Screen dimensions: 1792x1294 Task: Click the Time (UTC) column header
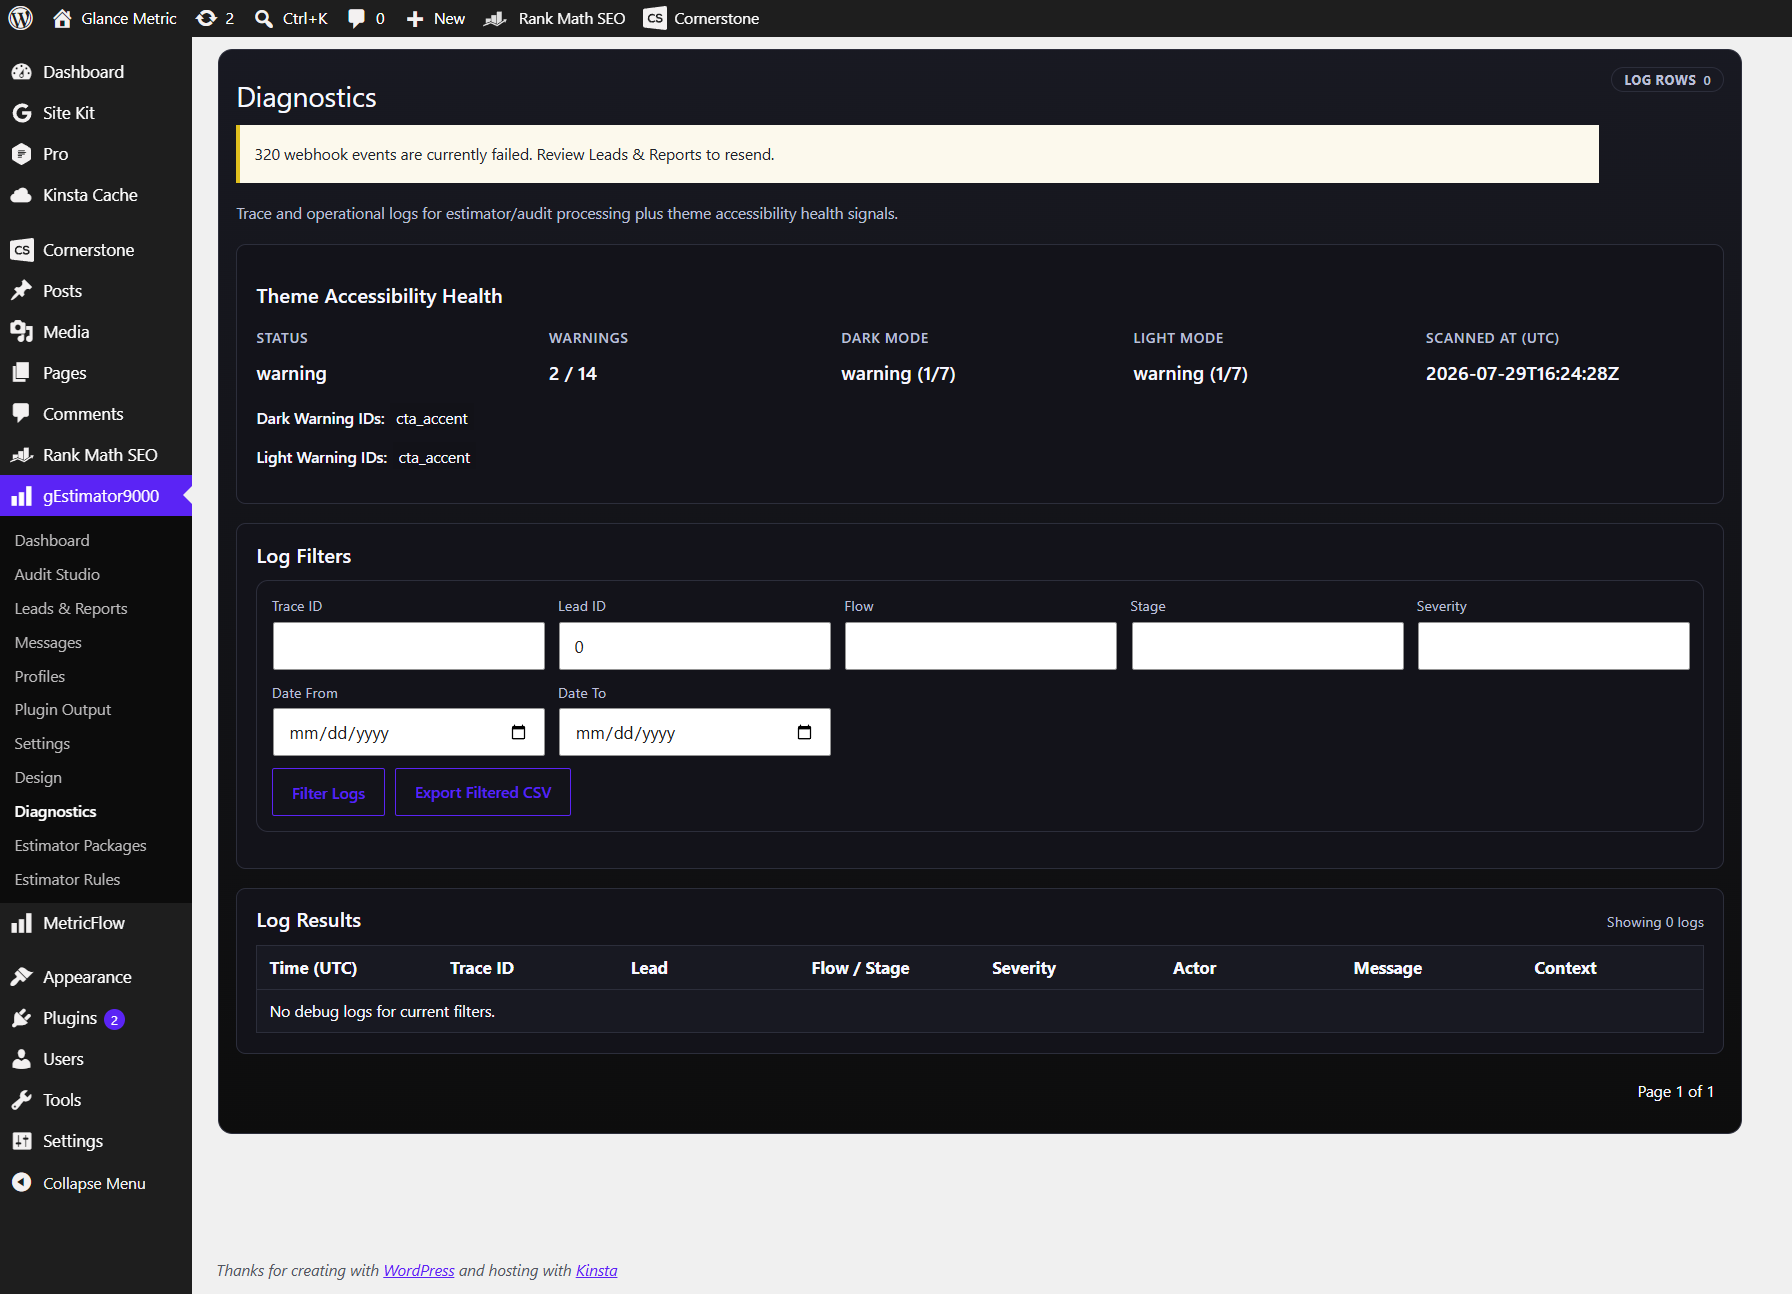pyautogui.click(x=313, y=968)
